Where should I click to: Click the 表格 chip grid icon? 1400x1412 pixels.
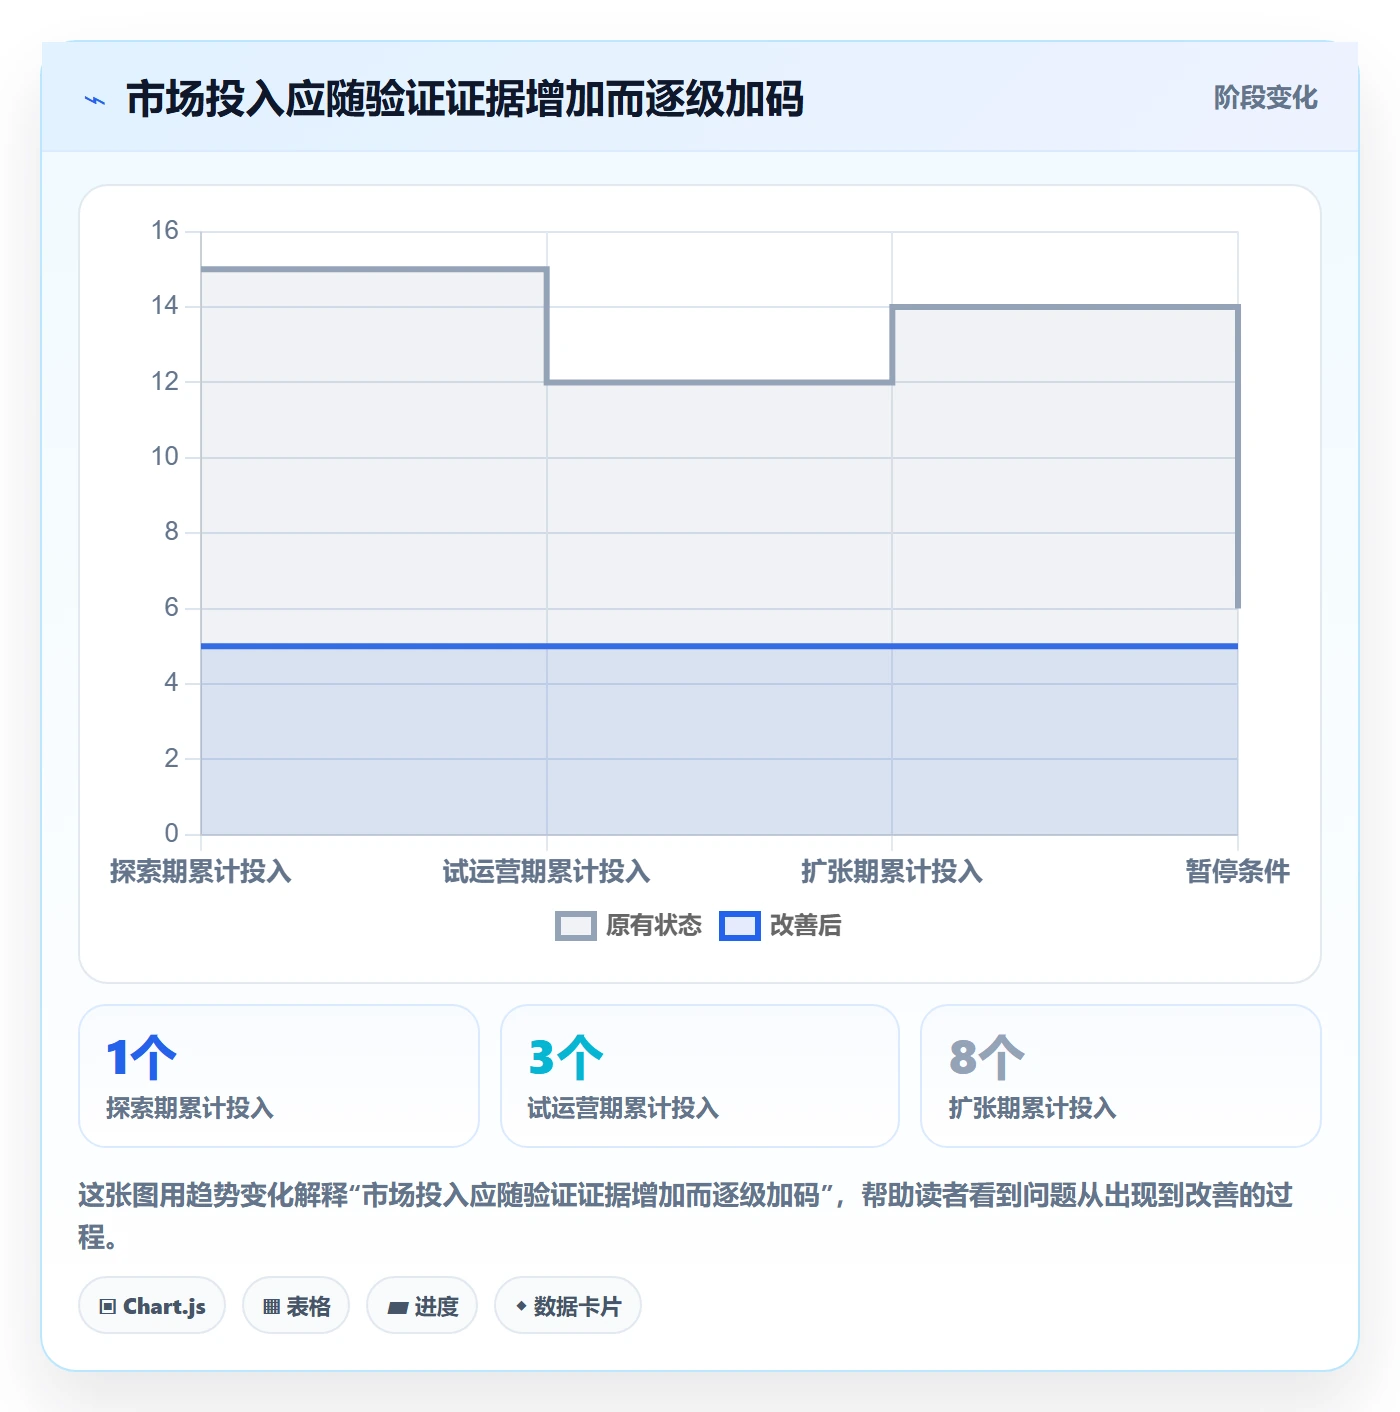271,1307
